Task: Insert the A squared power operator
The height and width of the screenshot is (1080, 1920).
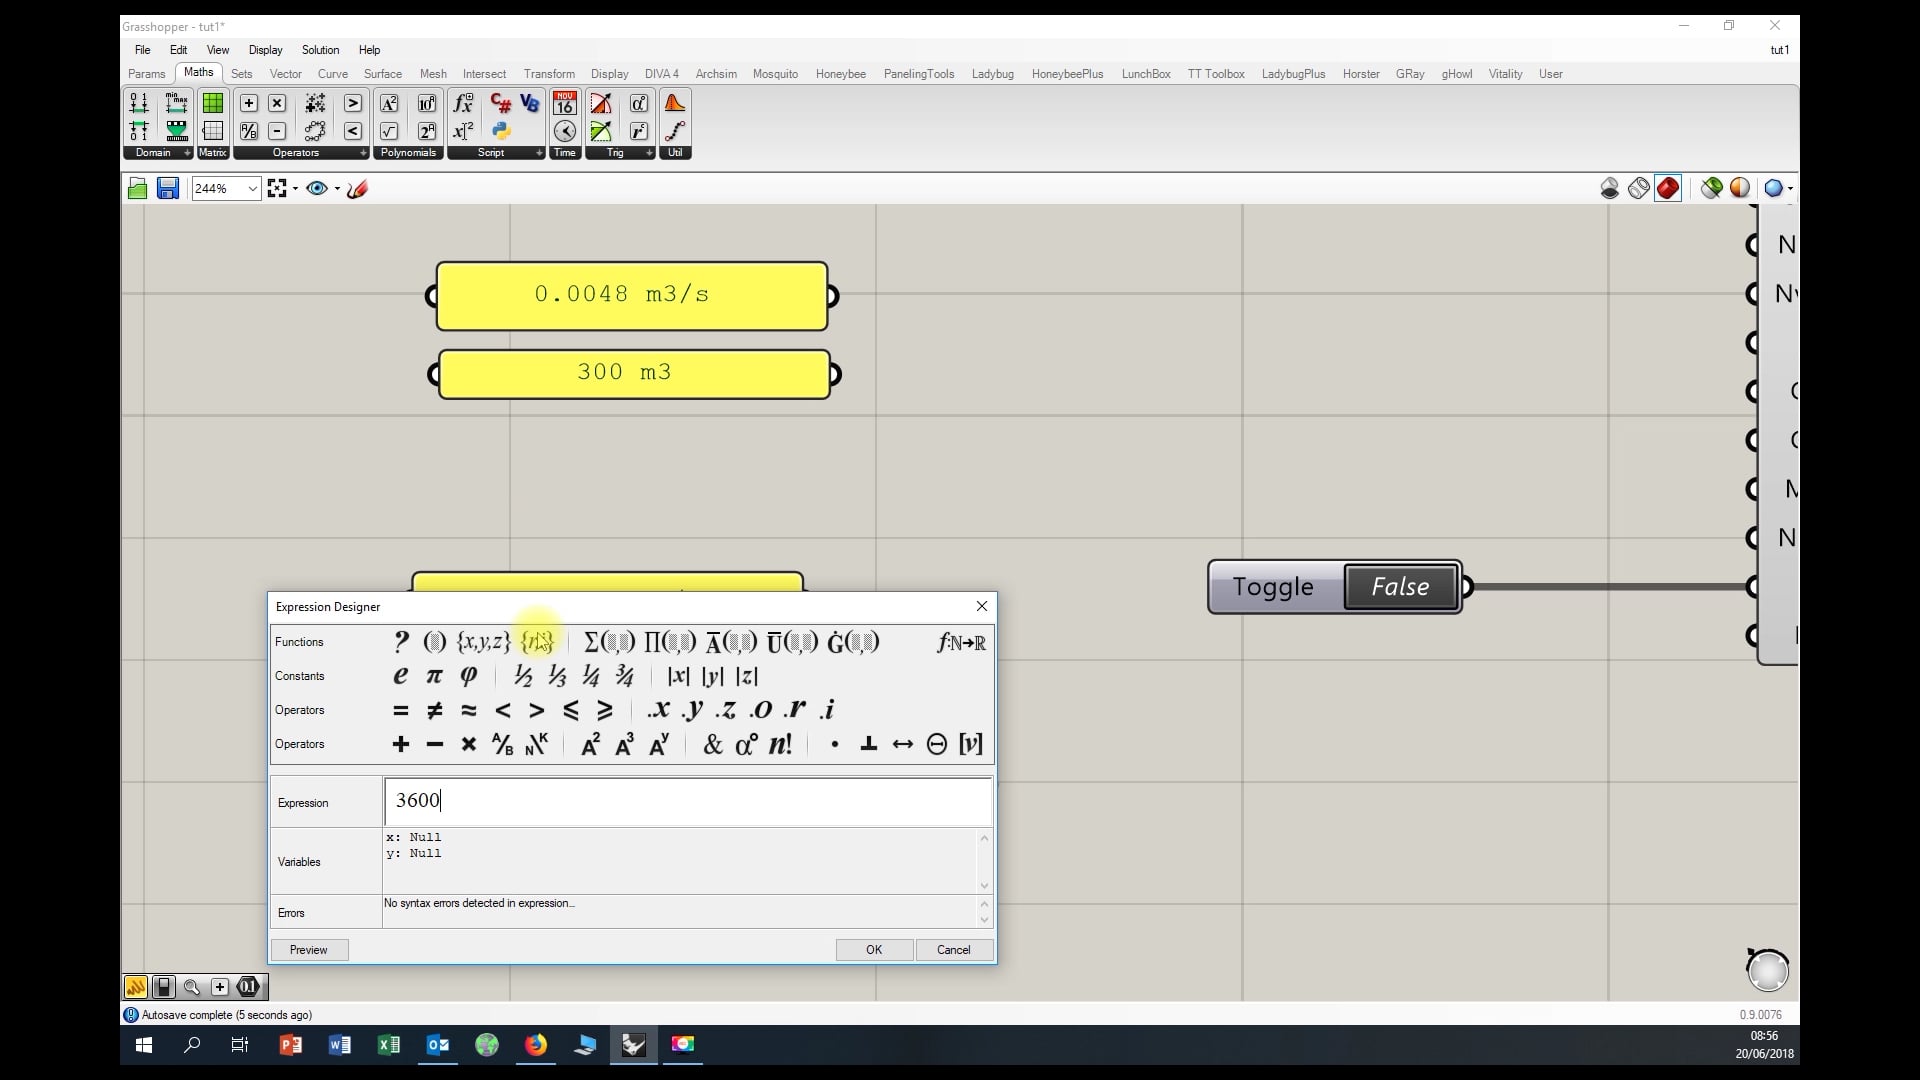Action: tap(590, 744)
